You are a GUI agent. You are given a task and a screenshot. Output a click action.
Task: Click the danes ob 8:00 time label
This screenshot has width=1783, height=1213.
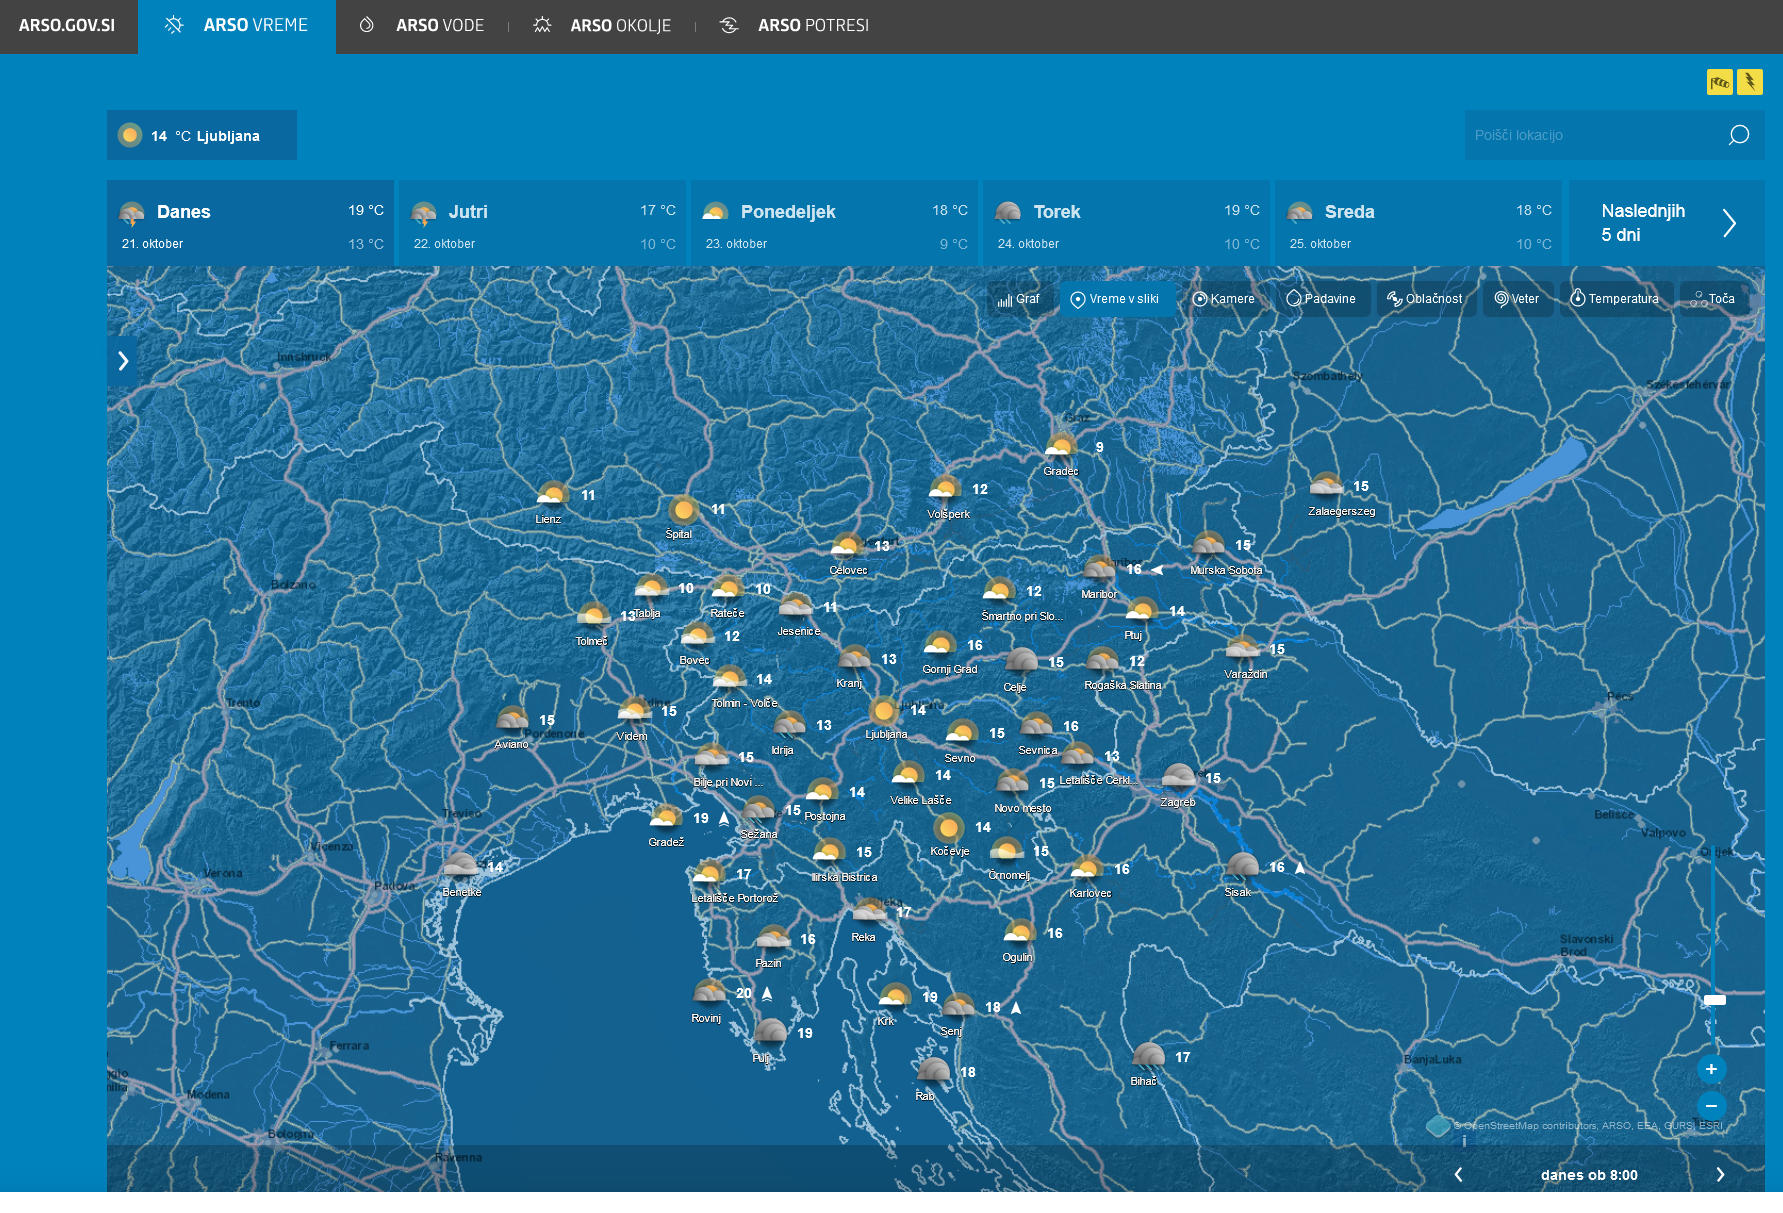(1589, 1175)
